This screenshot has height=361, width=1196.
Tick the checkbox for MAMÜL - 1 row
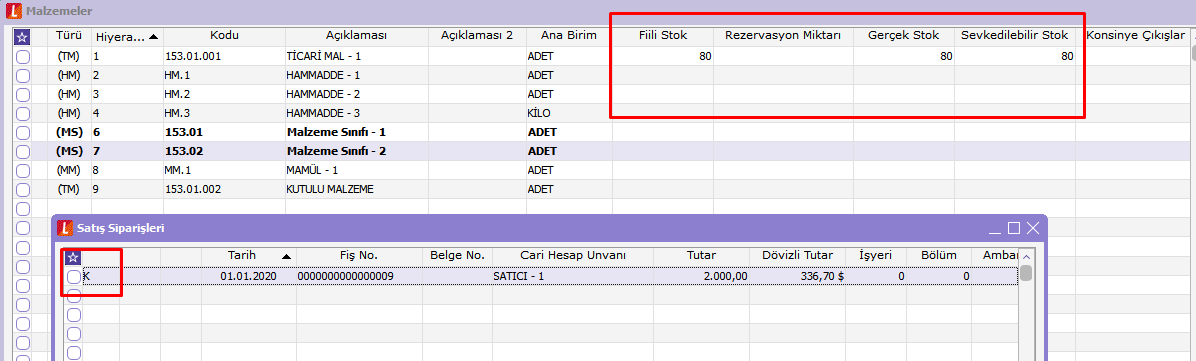pos(23,170)
